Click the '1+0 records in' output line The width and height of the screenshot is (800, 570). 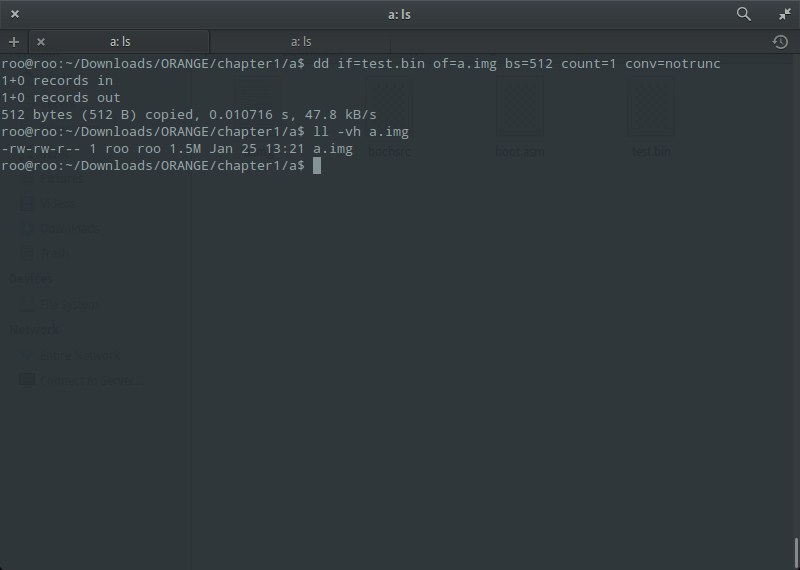pyautogui.click(x=57, y=81)
